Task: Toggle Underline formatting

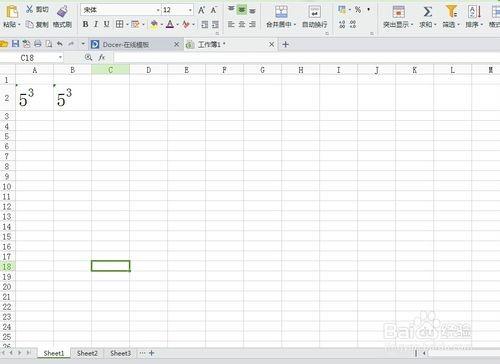Action: click(106, 24)
